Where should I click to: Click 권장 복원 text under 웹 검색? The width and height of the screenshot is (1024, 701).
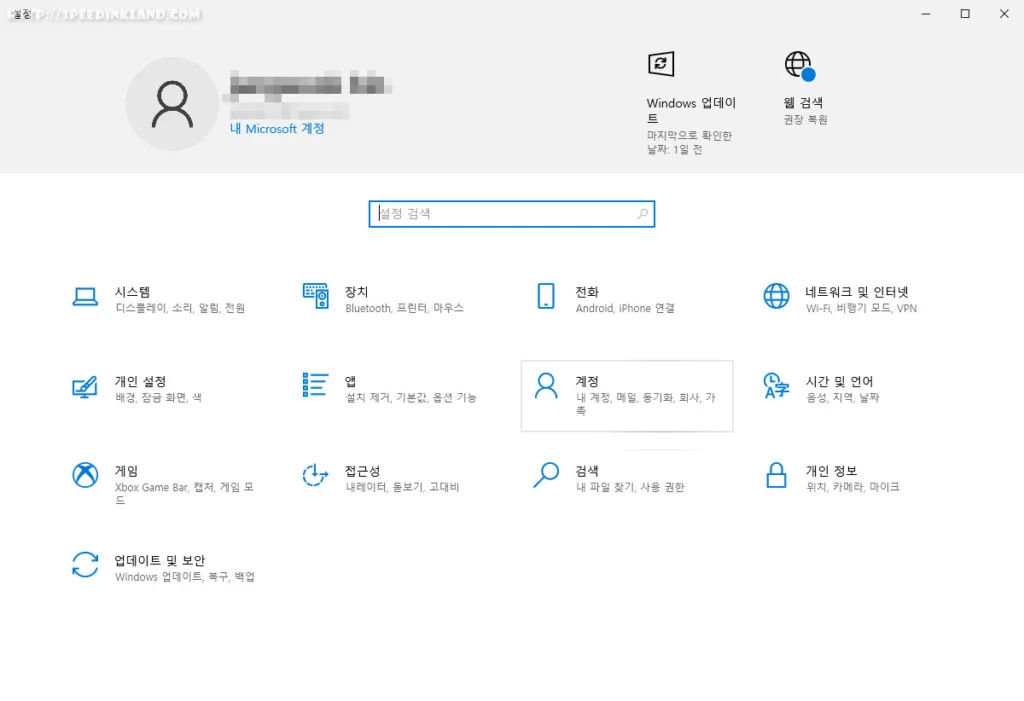point(806,120)
